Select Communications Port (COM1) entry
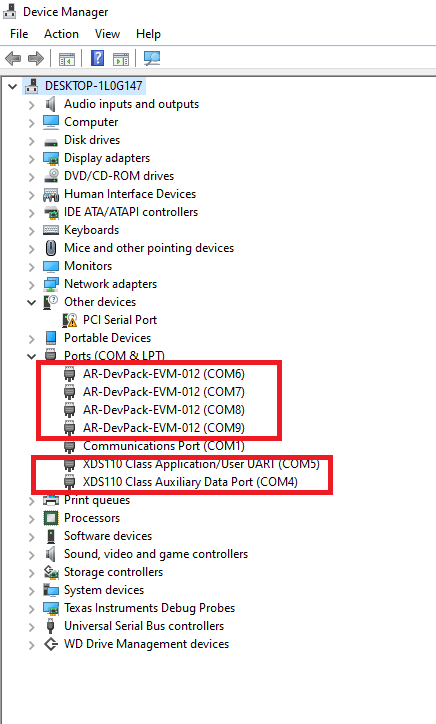Image resolution: width=436 pixels, height=724 pixels. (x=164, y=446)
